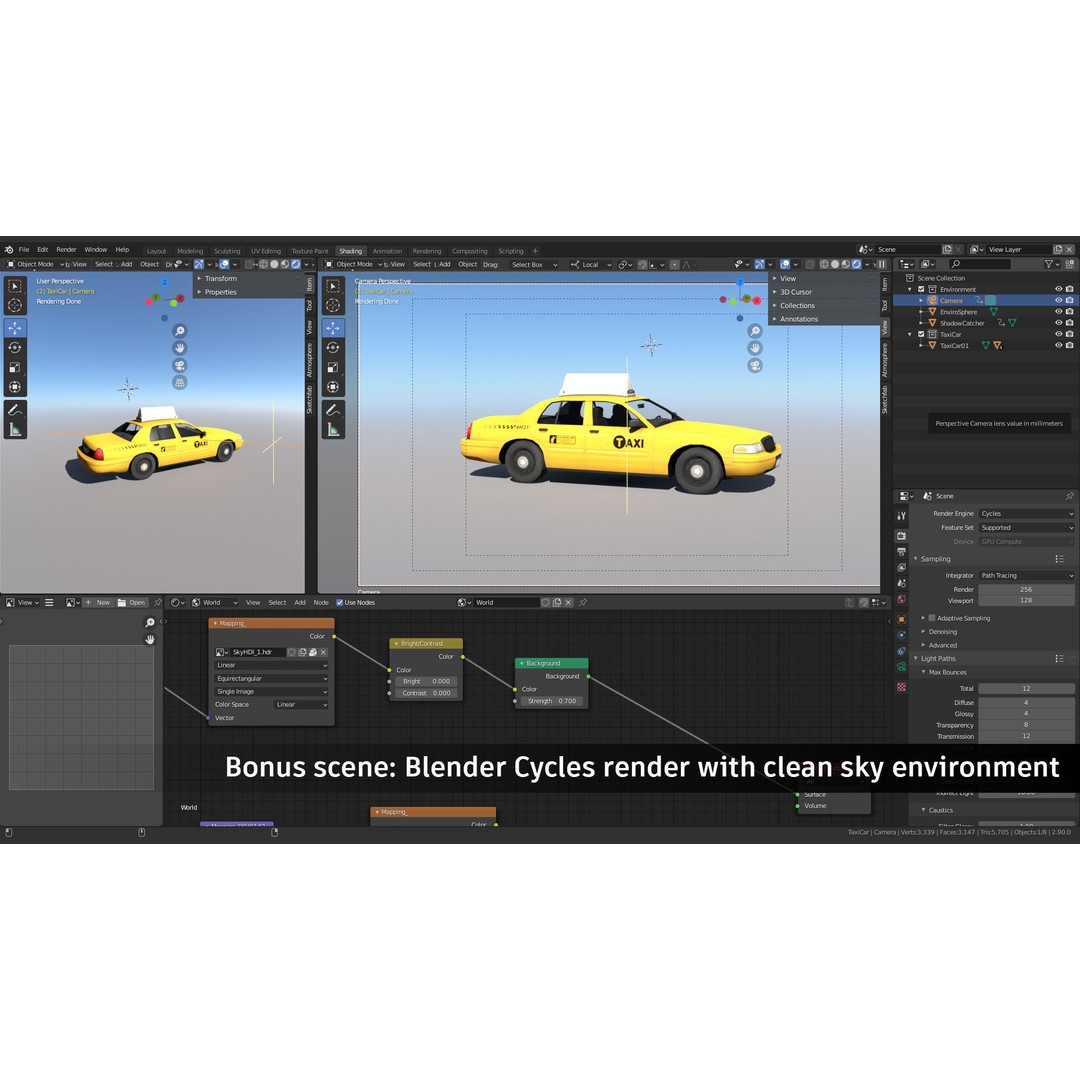Click zoom magnifier in image editor
This screenshot has width=1080, height=1080.
click(149, 623)
